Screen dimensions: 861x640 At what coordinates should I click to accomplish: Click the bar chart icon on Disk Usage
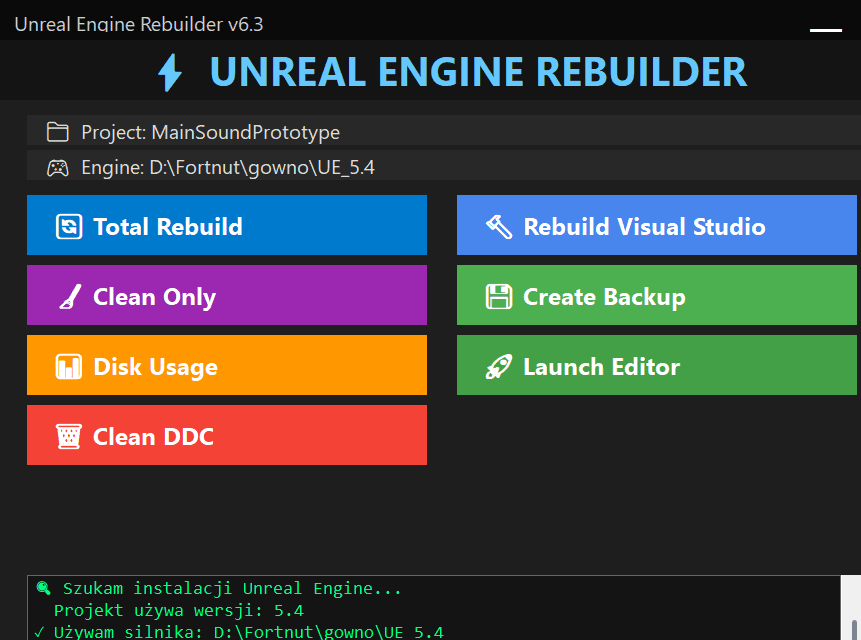click(67, 365)
